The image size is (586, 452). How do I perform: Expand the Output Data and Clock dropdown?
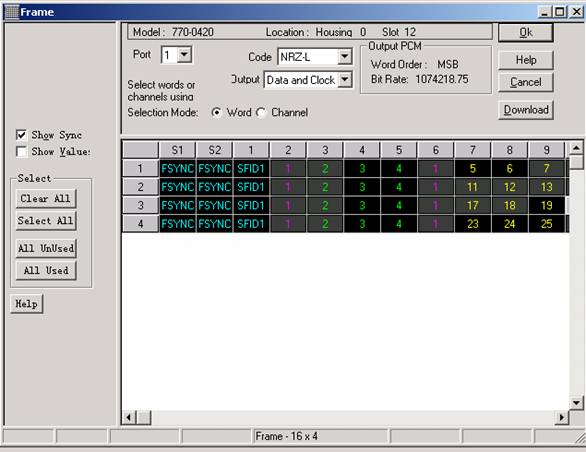click(x=344, y=80)
